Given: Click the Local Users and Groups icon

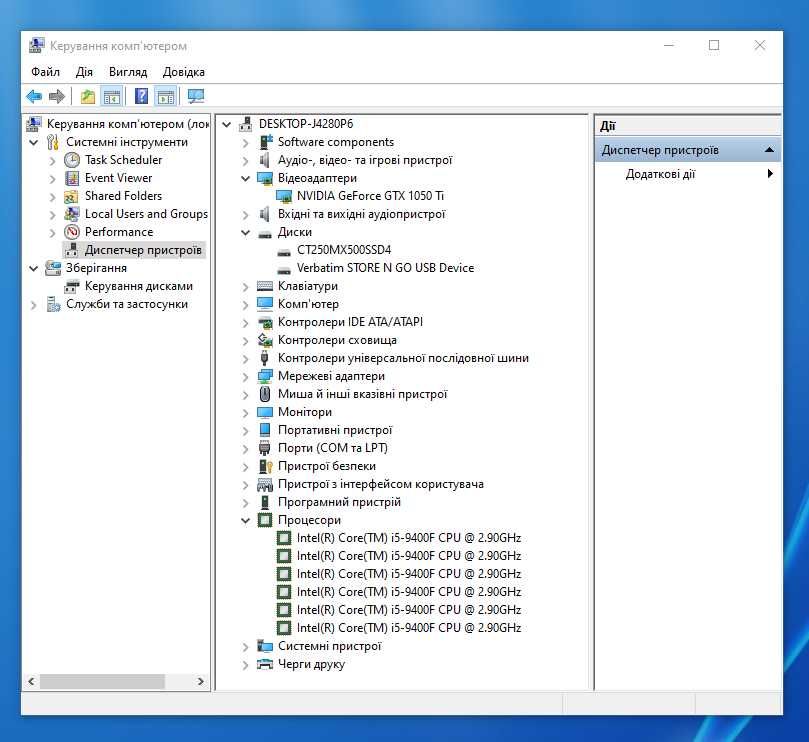Looking at the screenshot, I should point(72,214).
